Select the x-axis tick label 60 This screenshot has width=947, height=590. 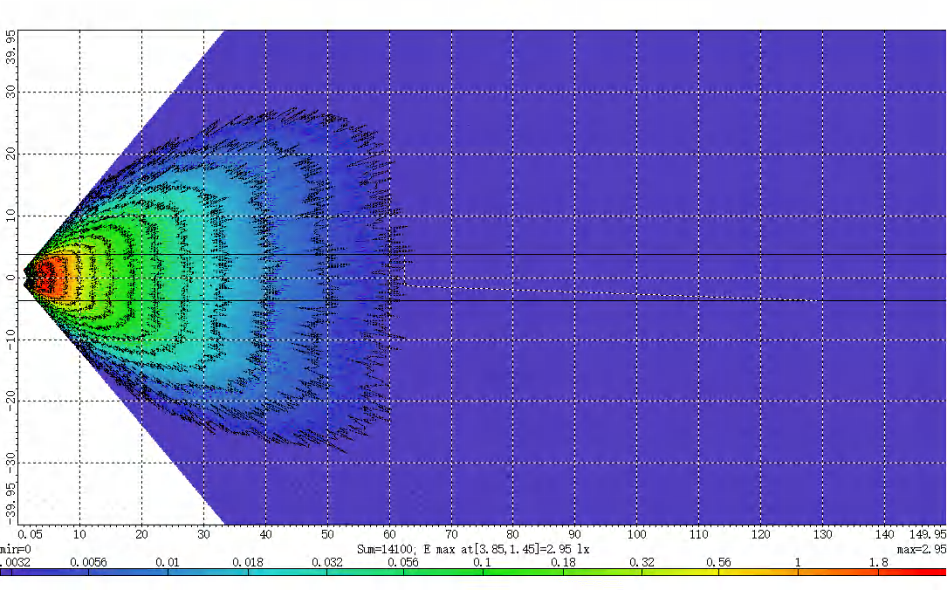coord(389,534)
